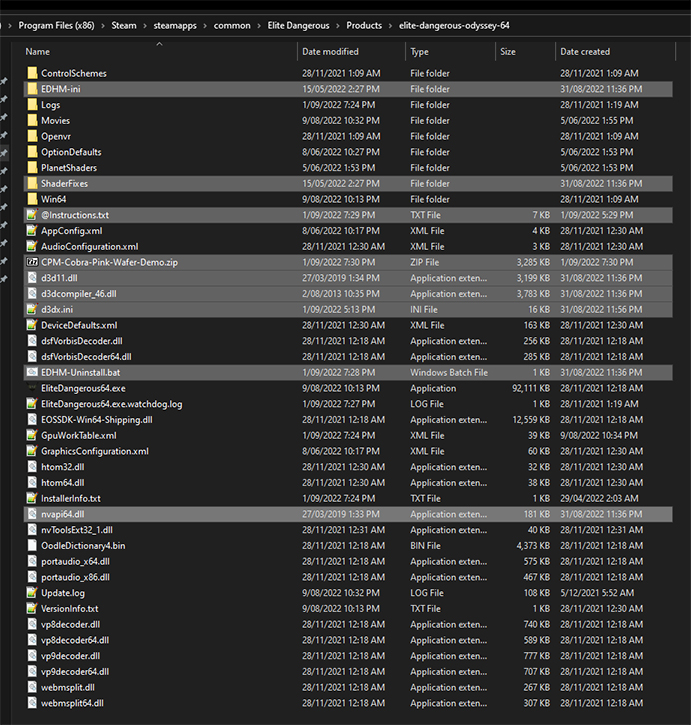Select webmsplit.dll file name
The width and height of the screenshot is (691, 725).
click(x=68, y=687)
